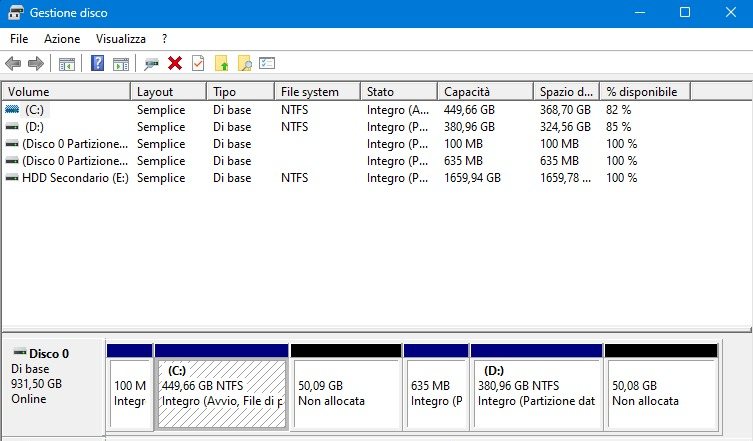Close the Gestione disco window
The height and width of the screenshot is (441, 753).
click(730, 13)
